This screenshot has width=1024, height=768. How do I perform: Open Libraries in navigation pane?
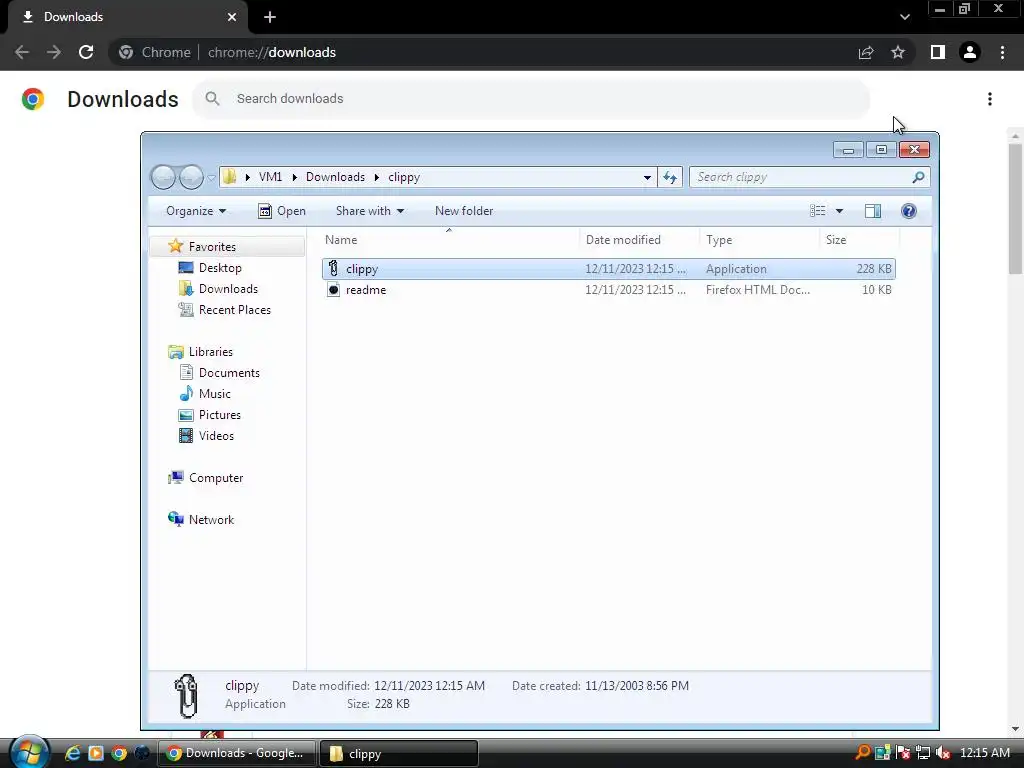coord(210,351)
